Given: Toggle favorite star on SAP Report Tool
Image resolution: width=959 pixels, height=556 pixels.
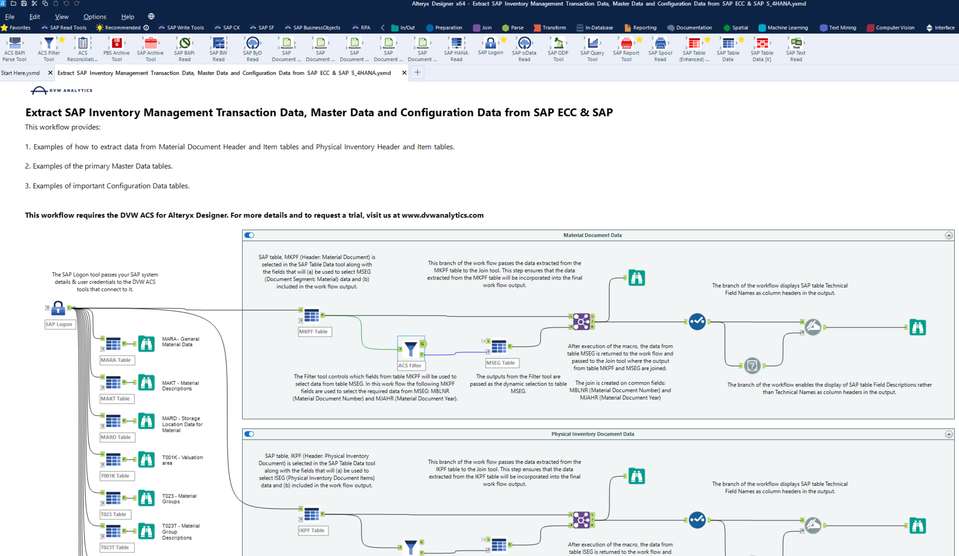Looking at the screenshot, I should pos(639,40).
